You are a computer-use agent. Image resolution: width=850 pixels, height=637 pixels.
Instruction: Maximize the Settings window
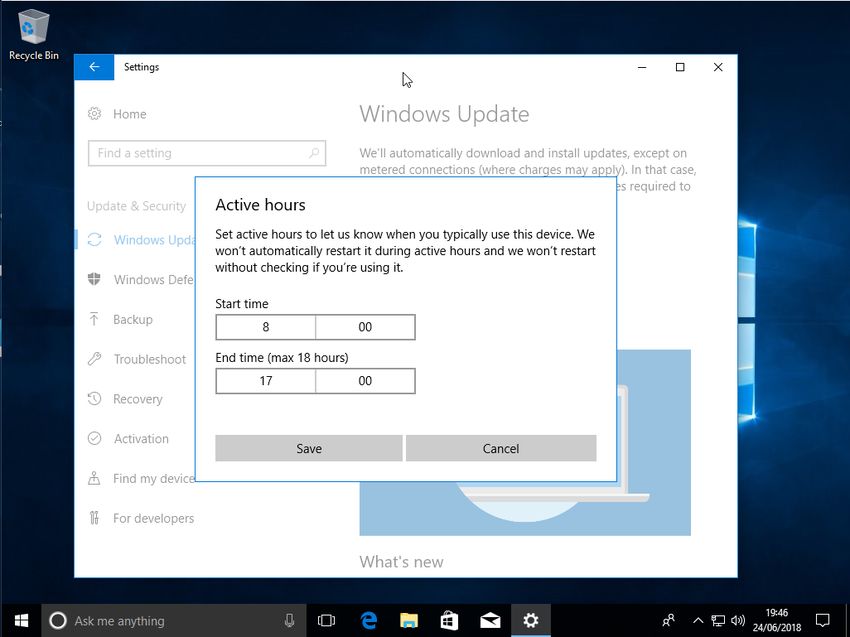[x=680, y=67]
